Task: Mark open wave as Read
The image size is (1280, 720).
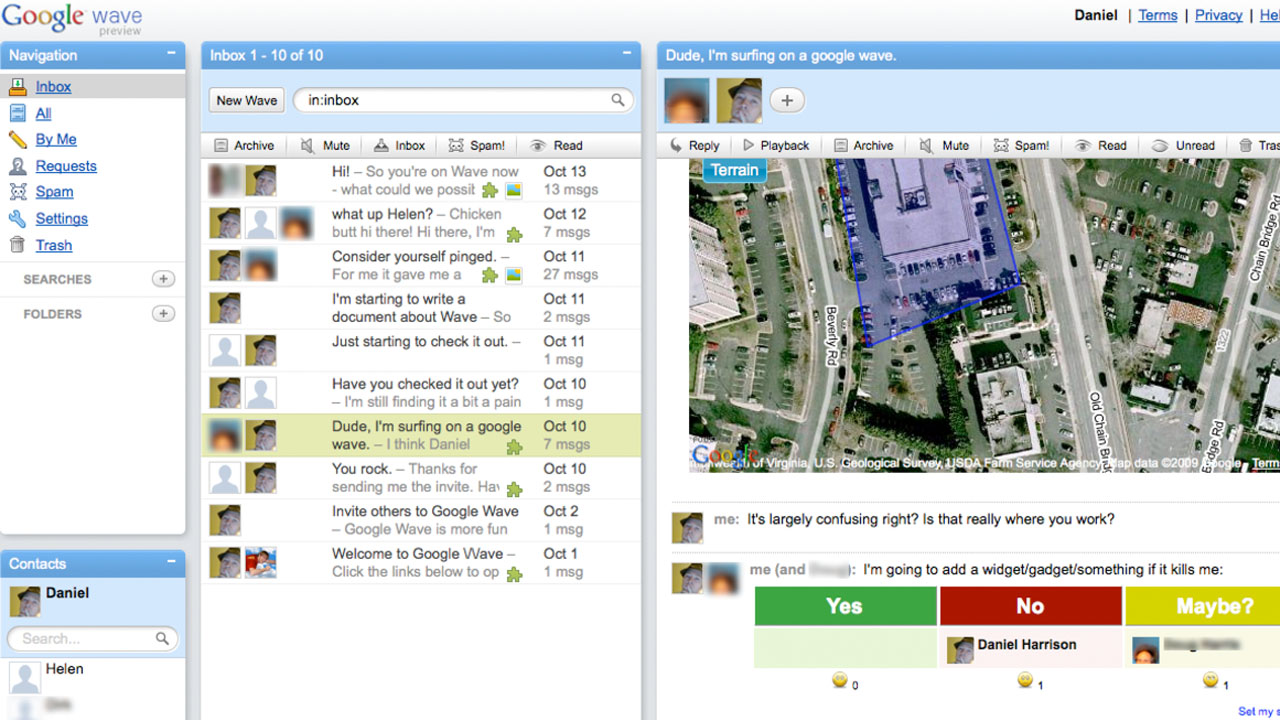Action: click(1101, 145)
